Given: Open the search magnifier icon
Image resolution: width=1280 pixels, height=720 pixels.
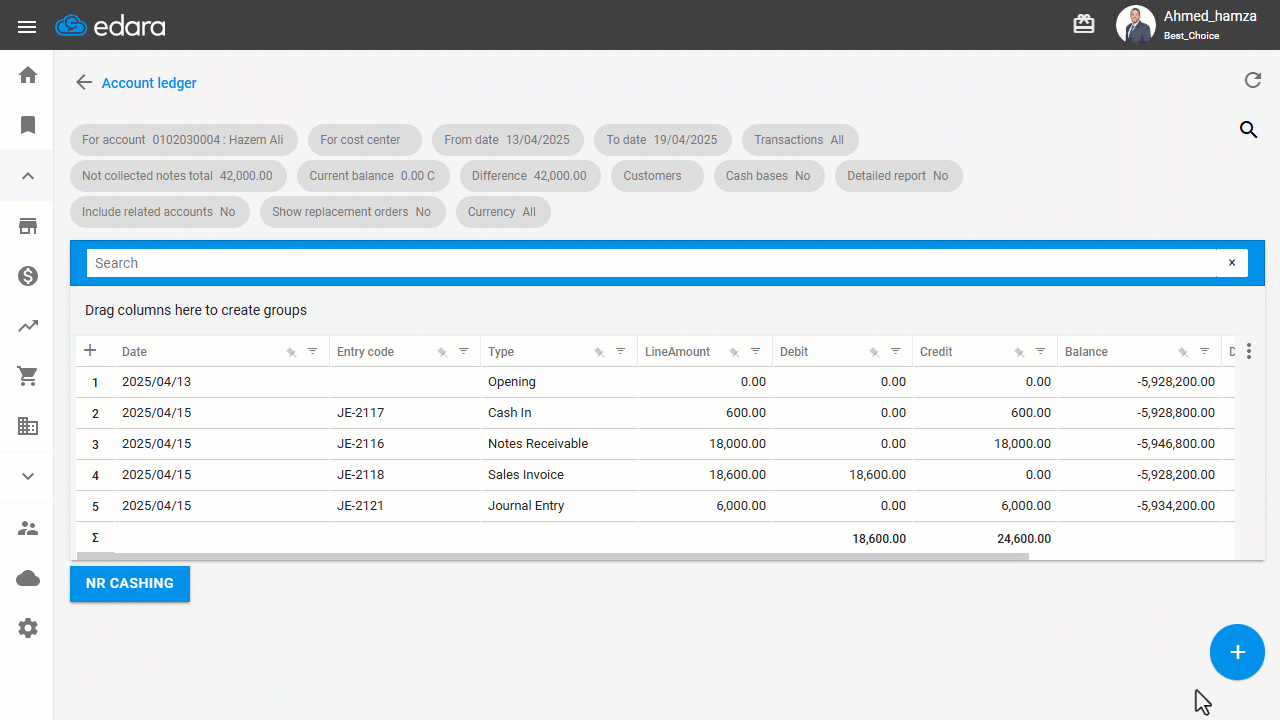Looking at the screenshot, I should tap(1248, 129).
